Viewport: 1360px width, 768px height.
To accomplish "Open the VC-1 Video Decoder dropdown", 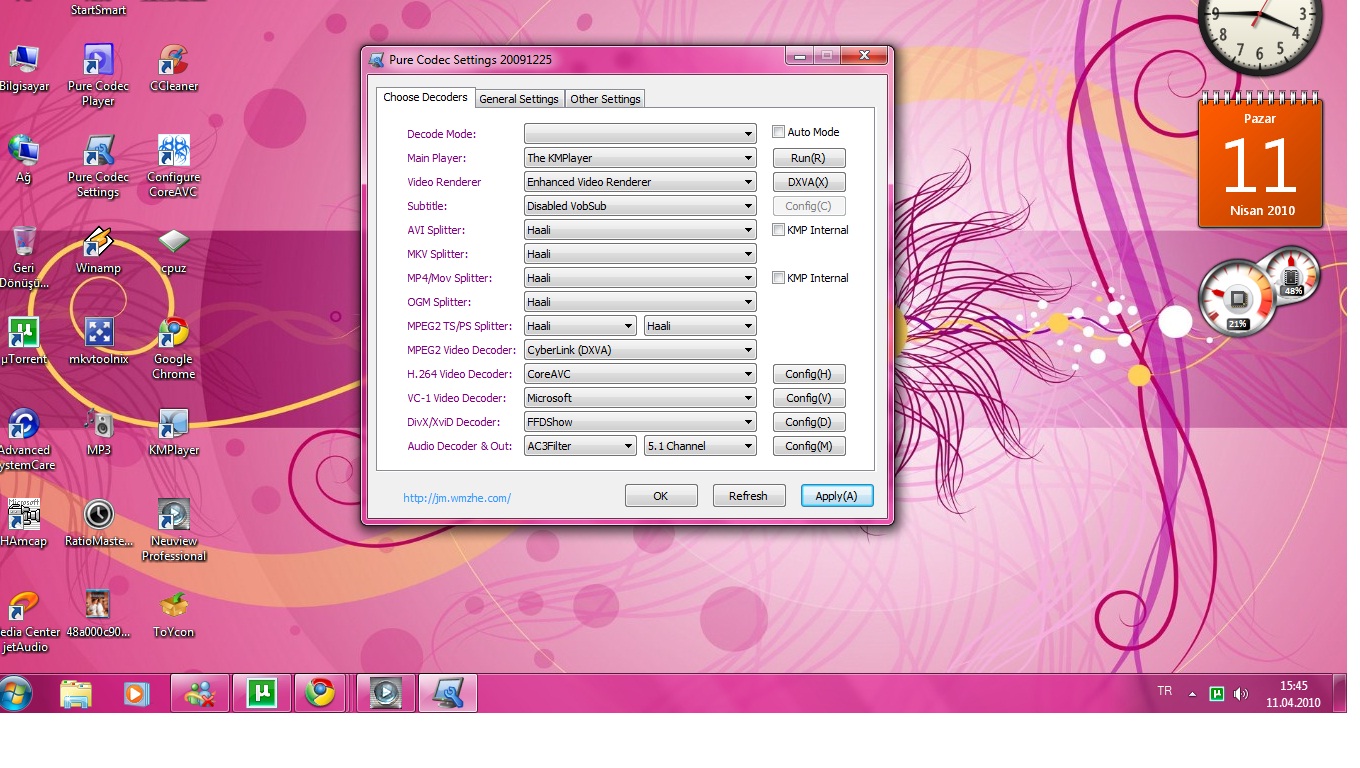I will pos(640,398).
